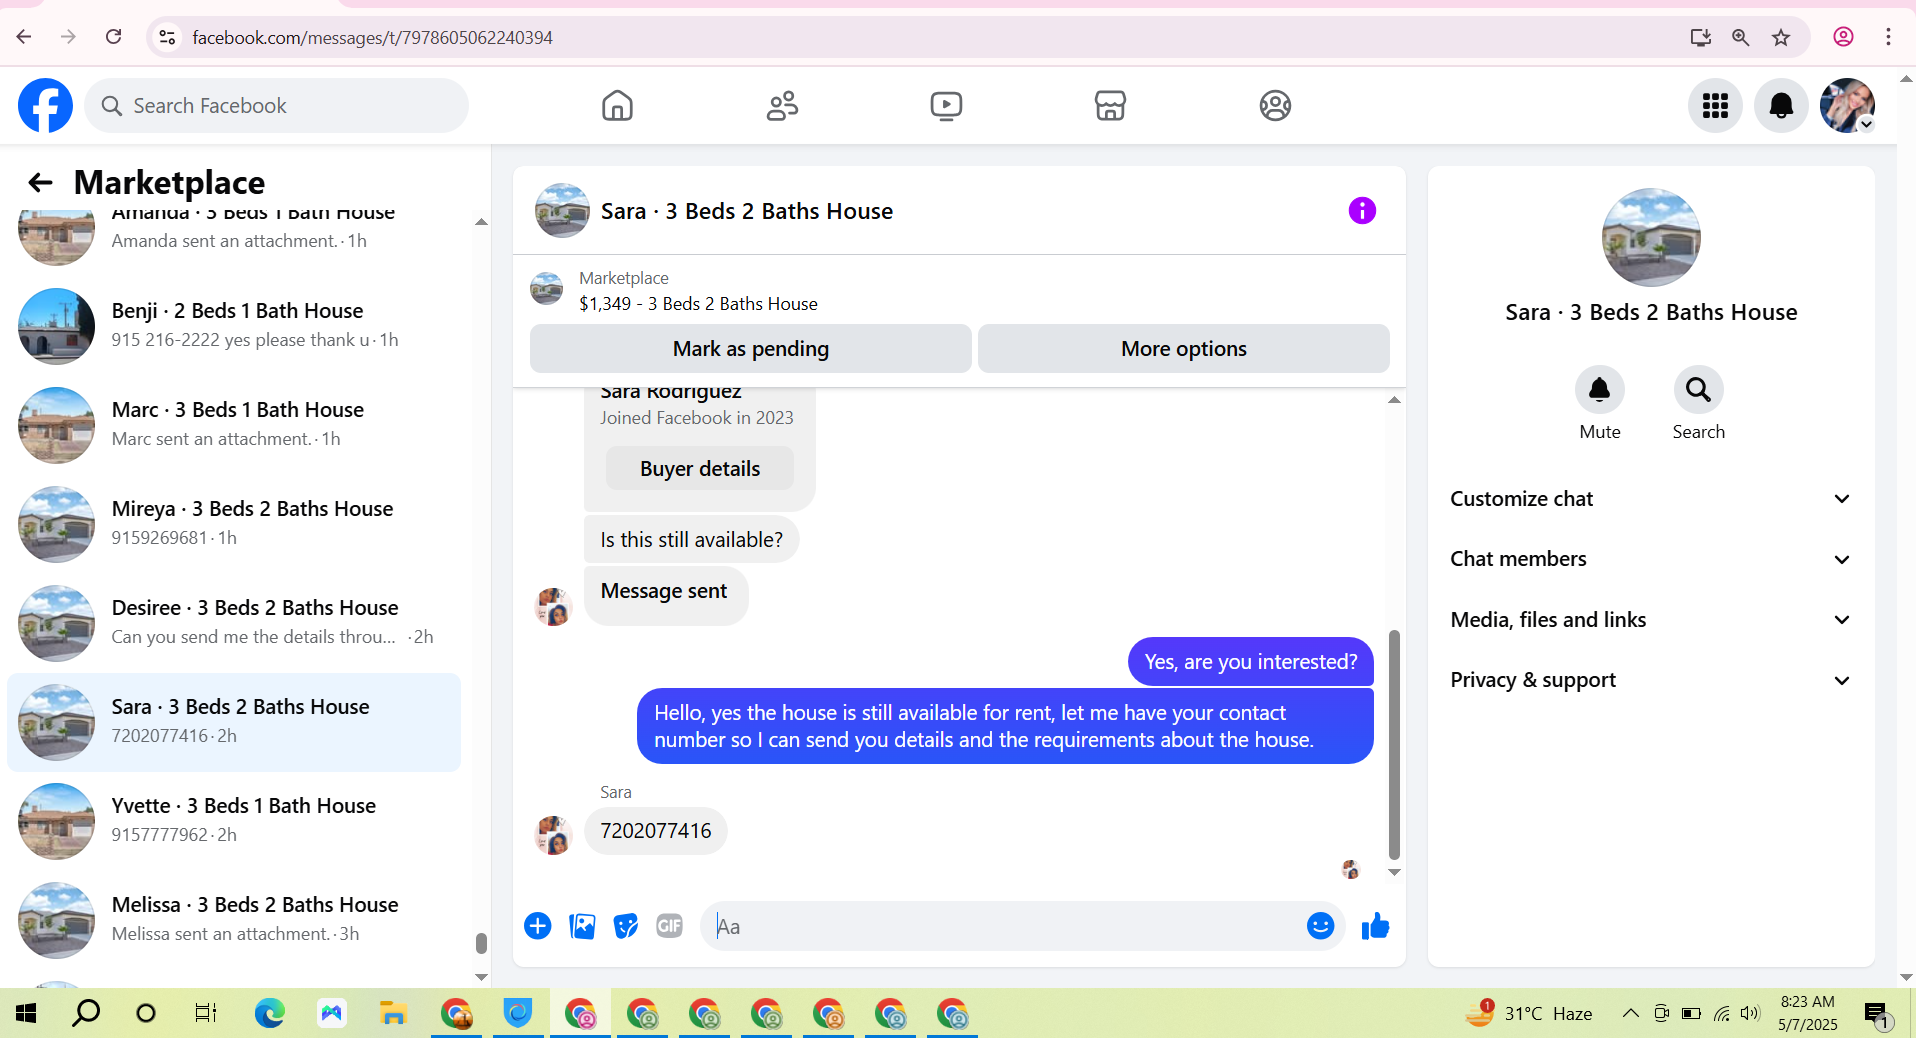Open File Explorer from taskbar
Image resolution: width=1916 pixels, height=1038 pixels.
[x=393, y=1013]
